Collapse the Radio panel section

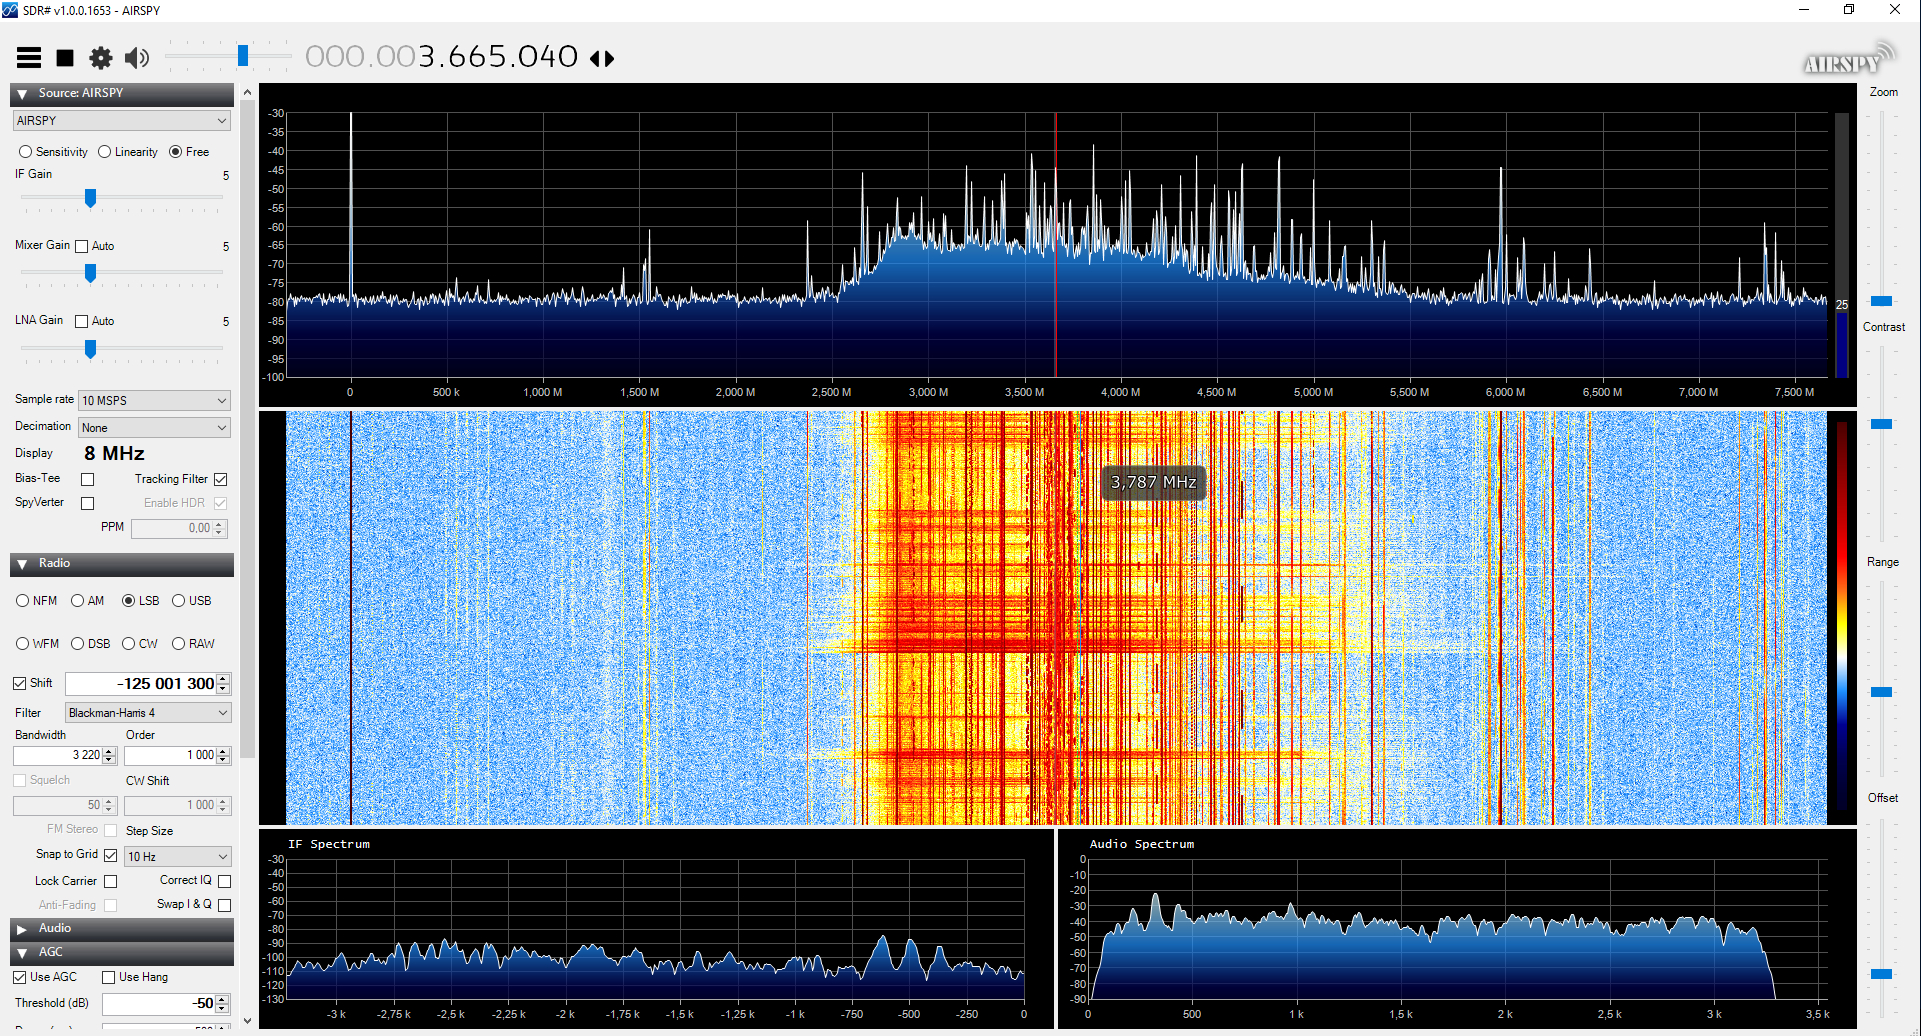pyautogui.click(x=22, y=564)
